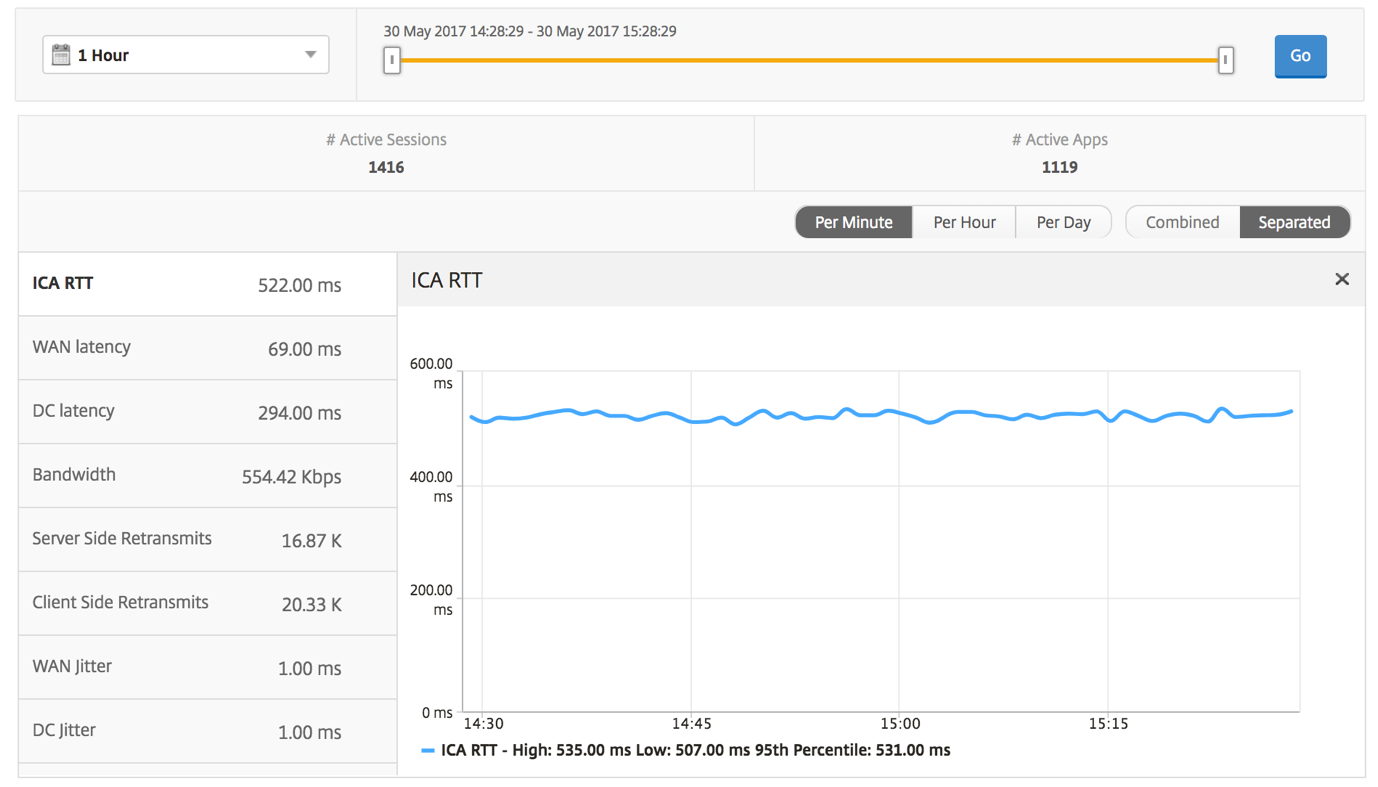Click the ICA RTT legend entry below chart

click(686, 750)
